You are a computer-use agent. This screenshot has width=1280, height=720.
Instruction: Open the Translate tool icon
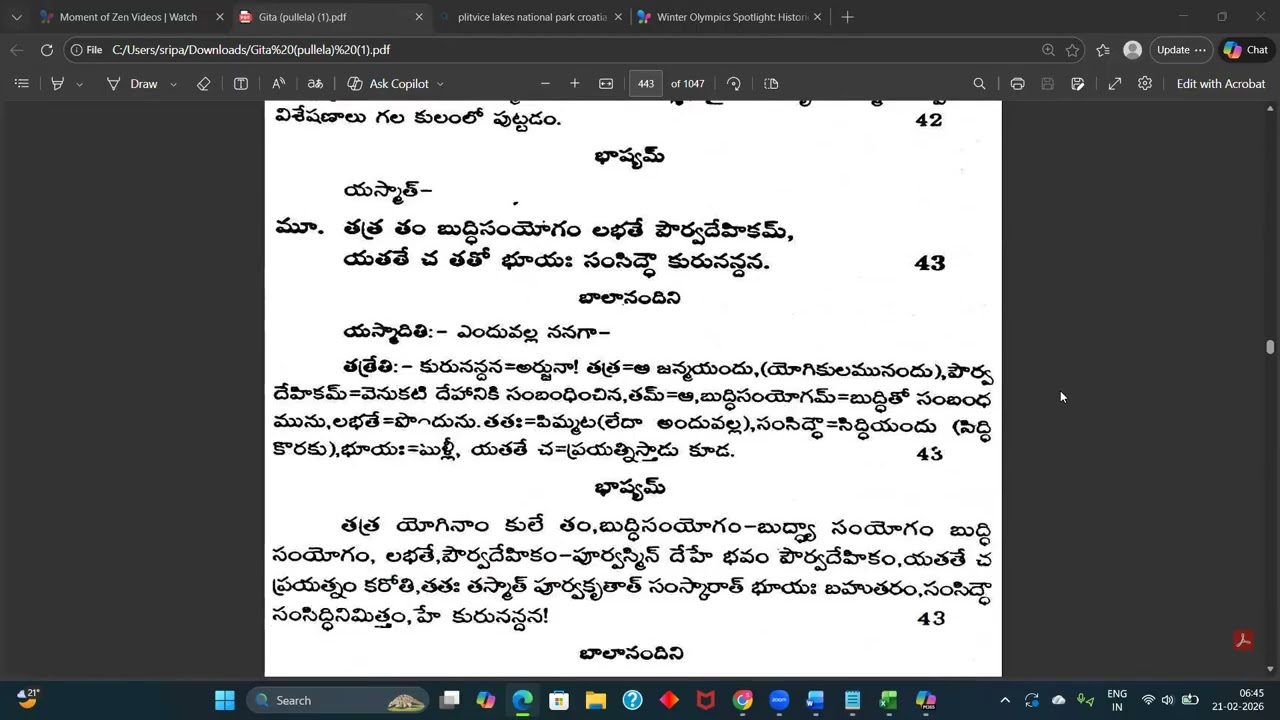click(x=315, y=84)
